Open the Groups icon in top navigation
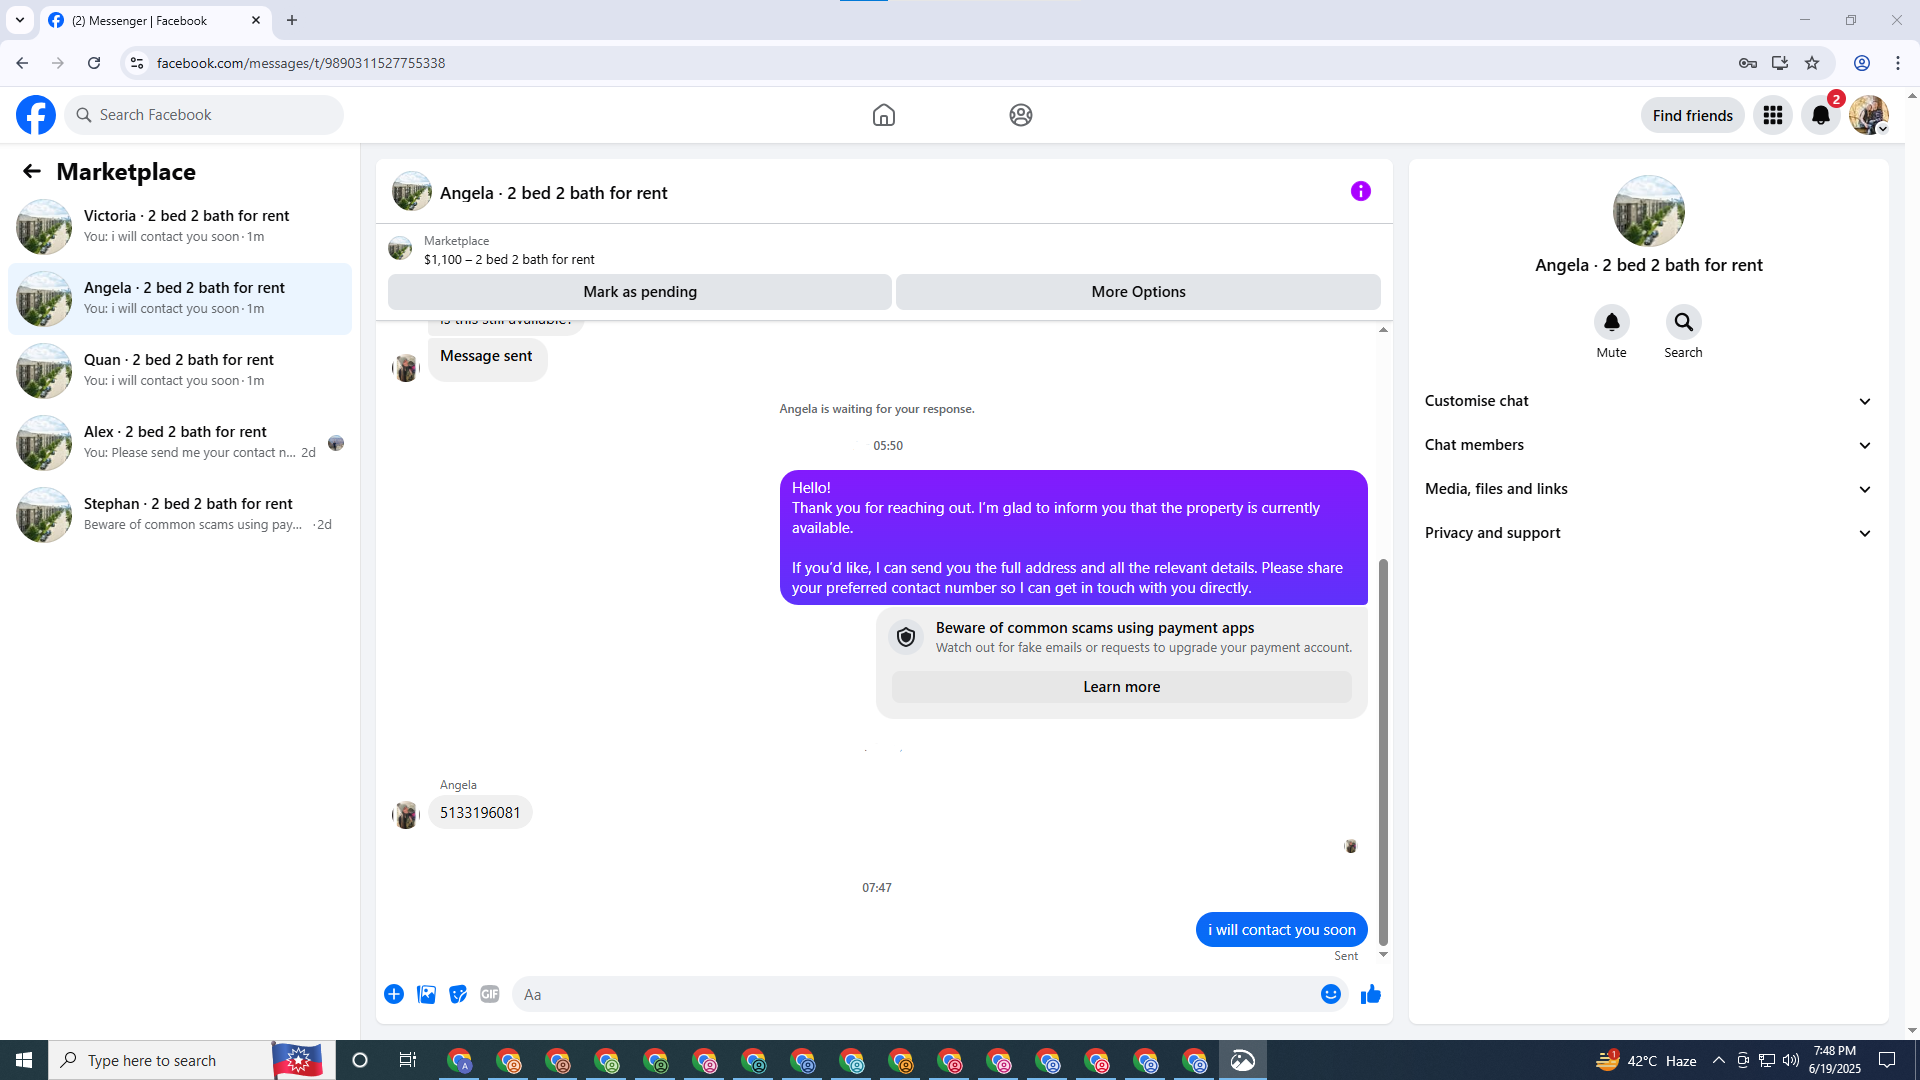The image size is (1920, 1080). (1021, 115)
